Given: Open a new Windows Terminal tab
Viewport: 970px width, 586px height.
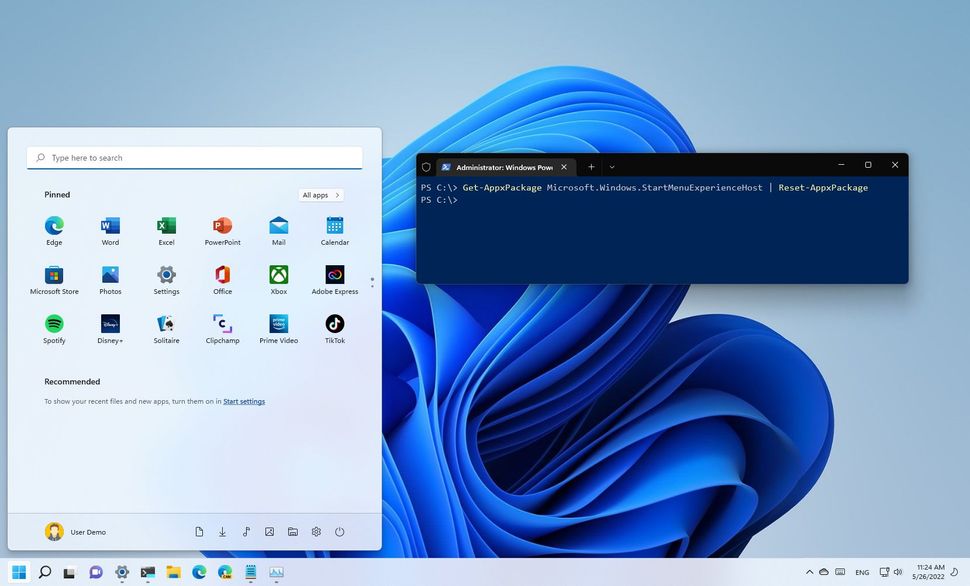Looking at the screenshot, I should coord(590,167).
